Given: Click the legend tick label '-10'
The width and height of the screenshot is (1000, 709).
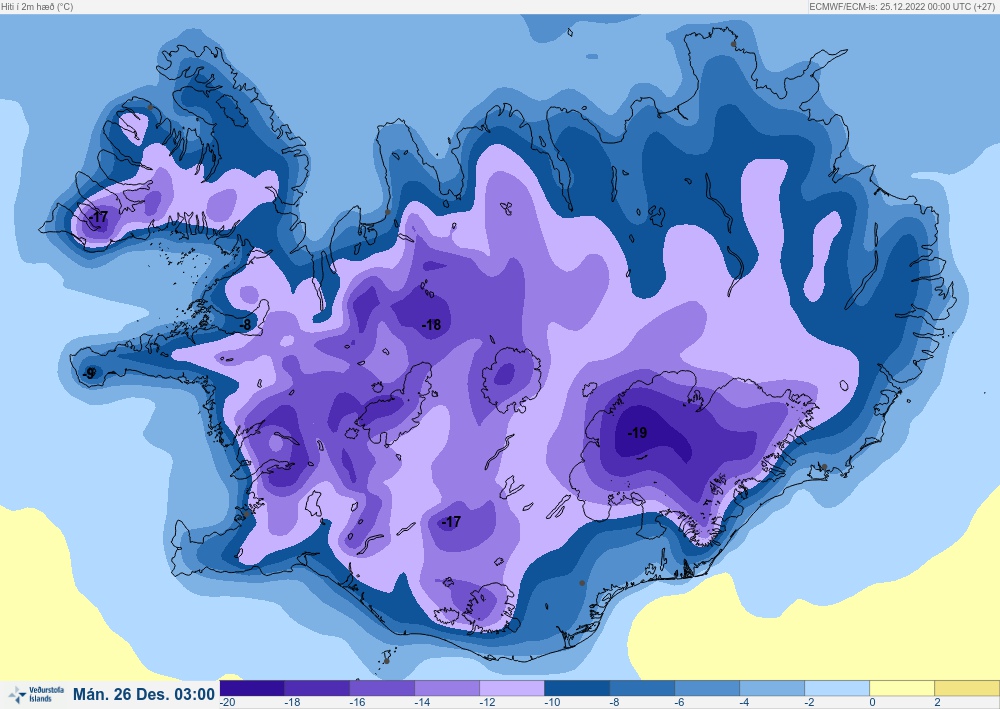Looking at the screenshot, I should (x=552, y=703).
